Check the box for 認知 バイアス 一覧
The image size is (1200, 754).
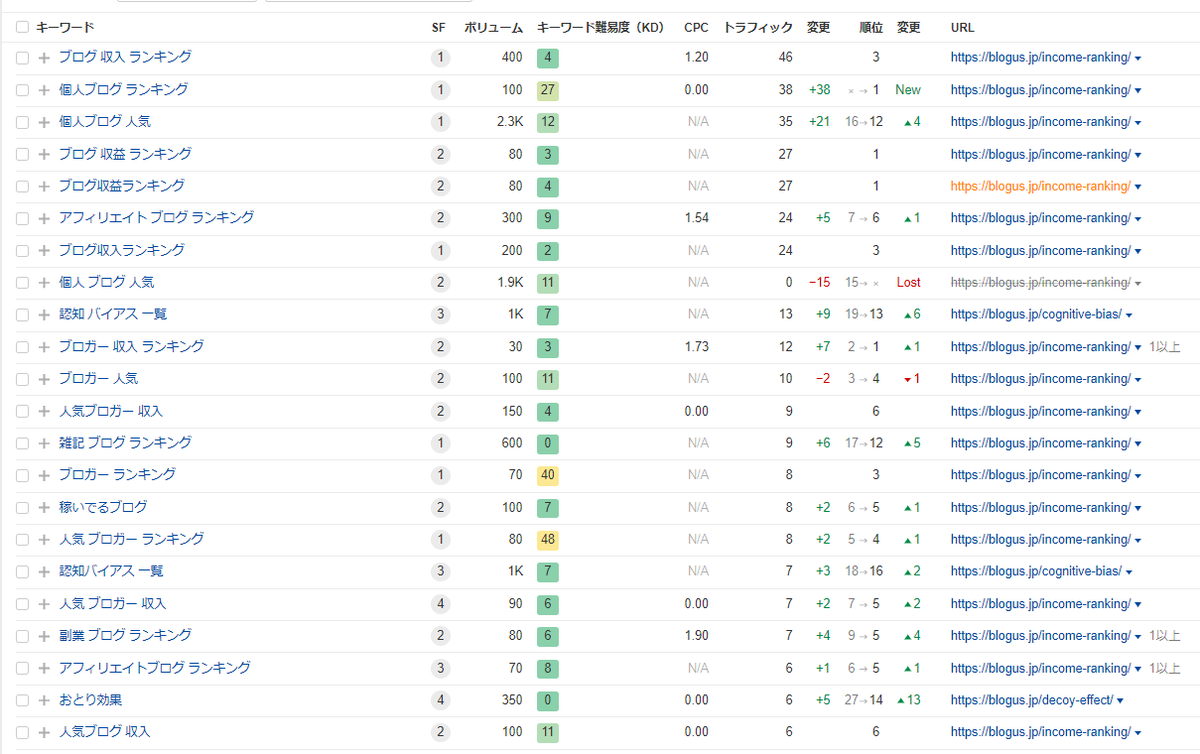coord(22,315)
